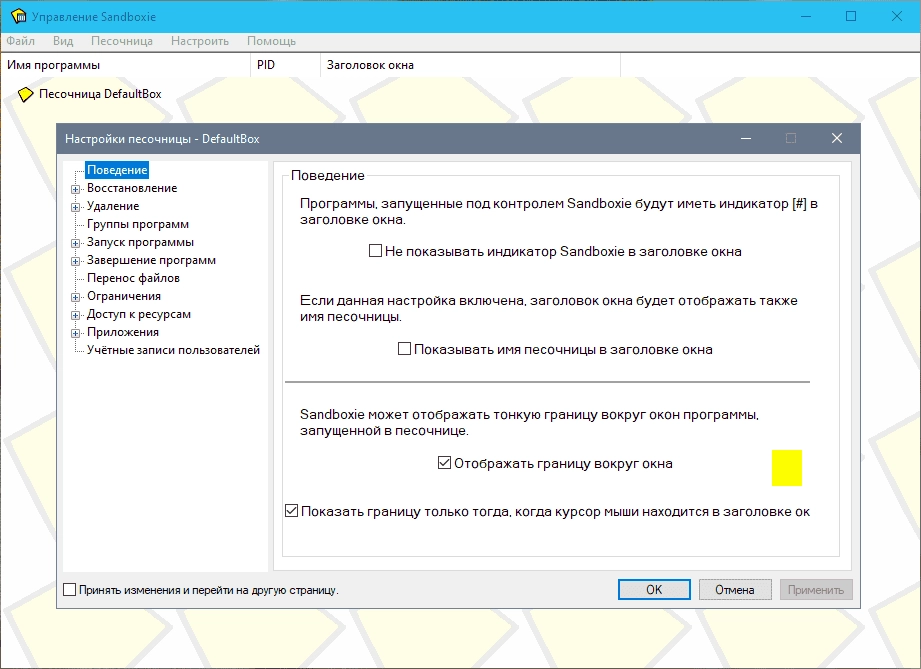
Task: Expand the Ограничения tree node
Action: (x=75, y=297)
